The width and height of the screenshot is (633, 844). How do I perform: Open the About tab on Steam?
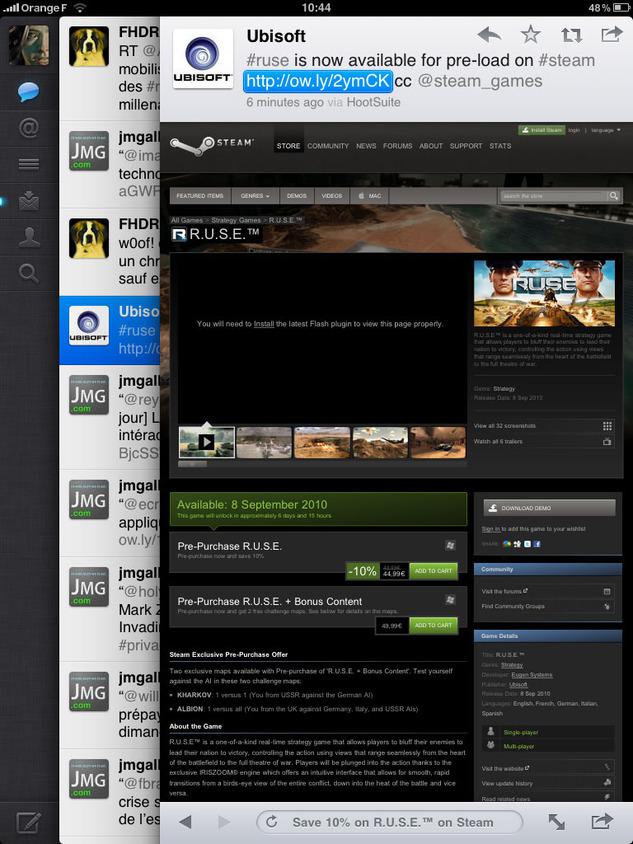[431, 146]
